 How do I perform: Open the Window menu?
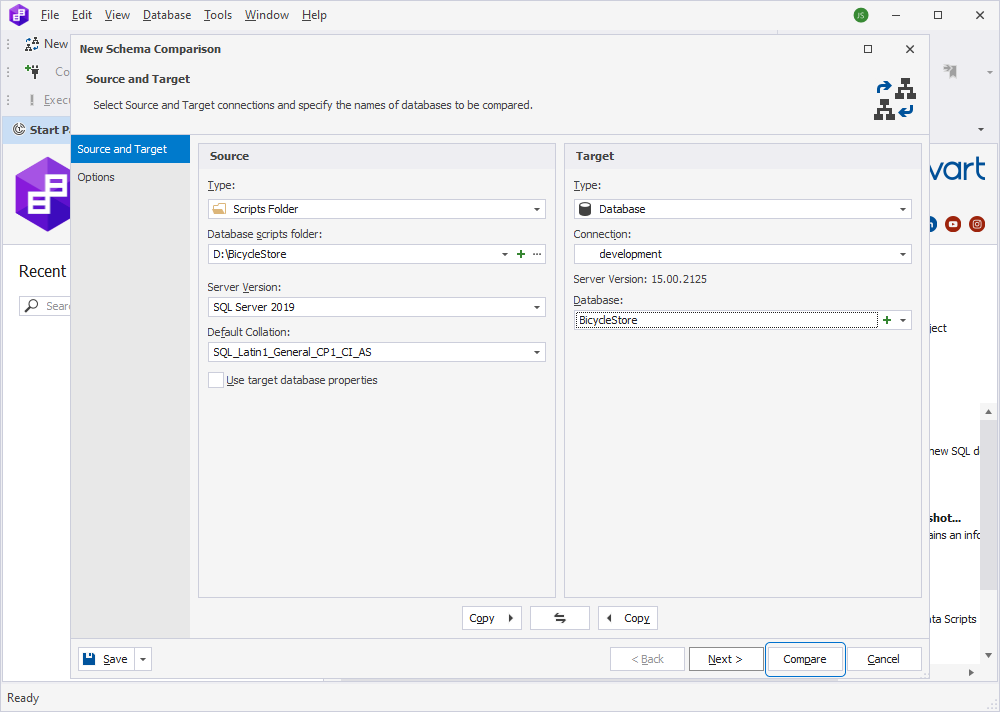267,15
